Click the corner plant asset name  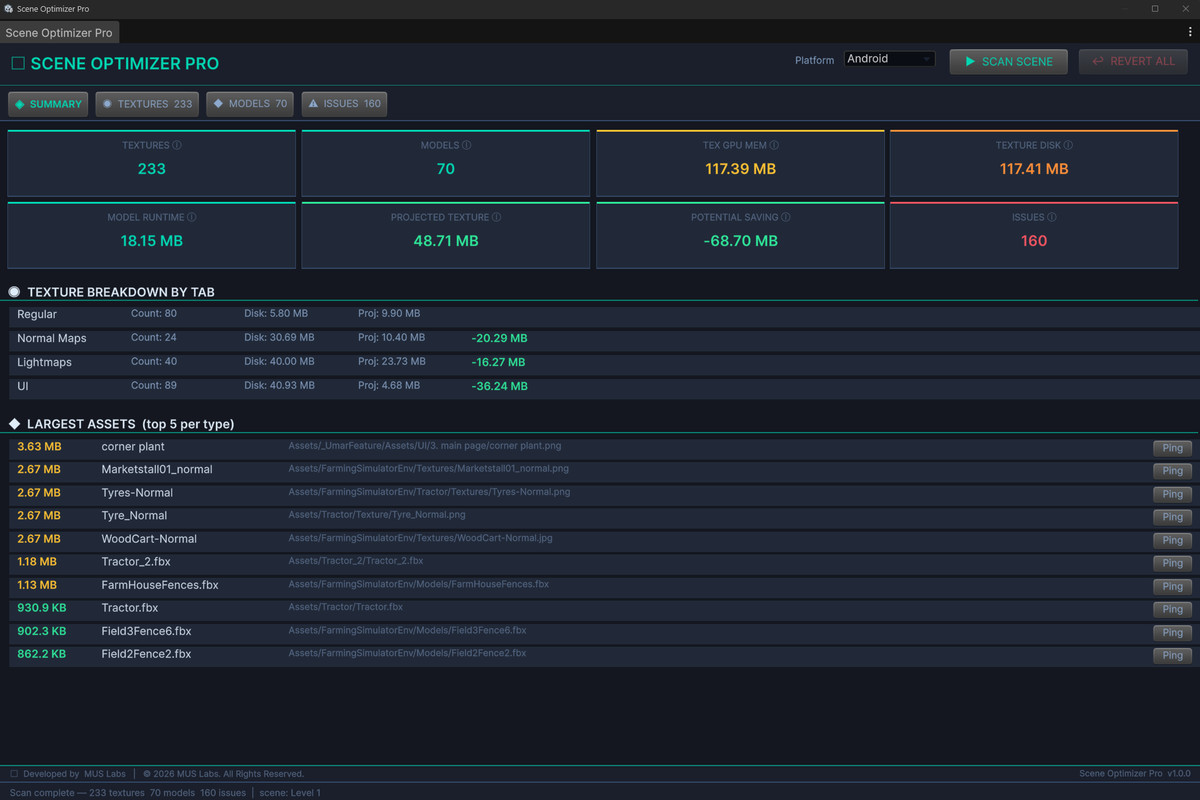tap(133, 447)
